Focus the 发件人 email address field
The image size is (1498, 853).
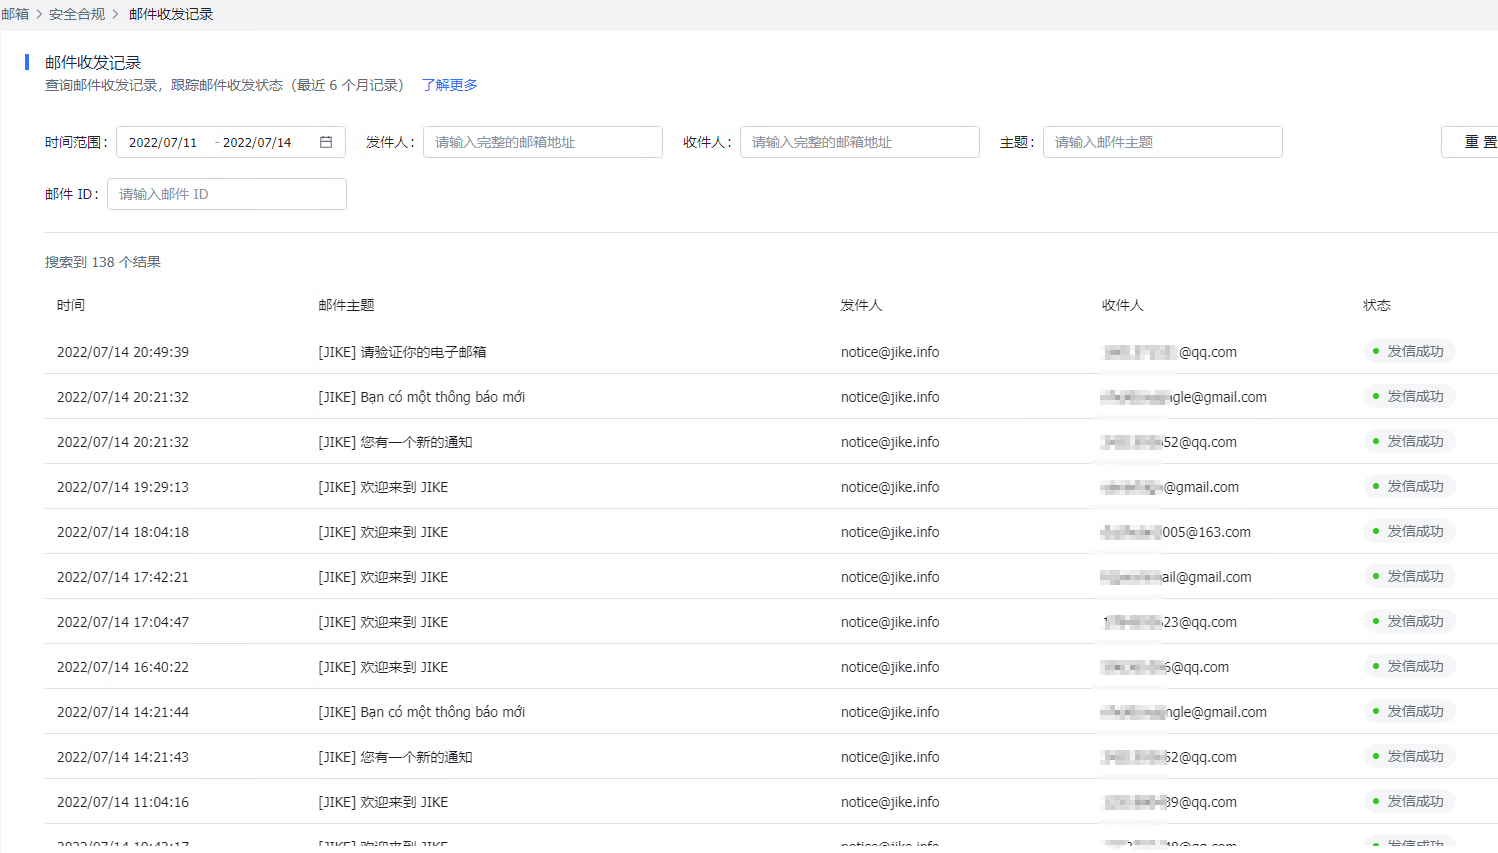(543, 142)
